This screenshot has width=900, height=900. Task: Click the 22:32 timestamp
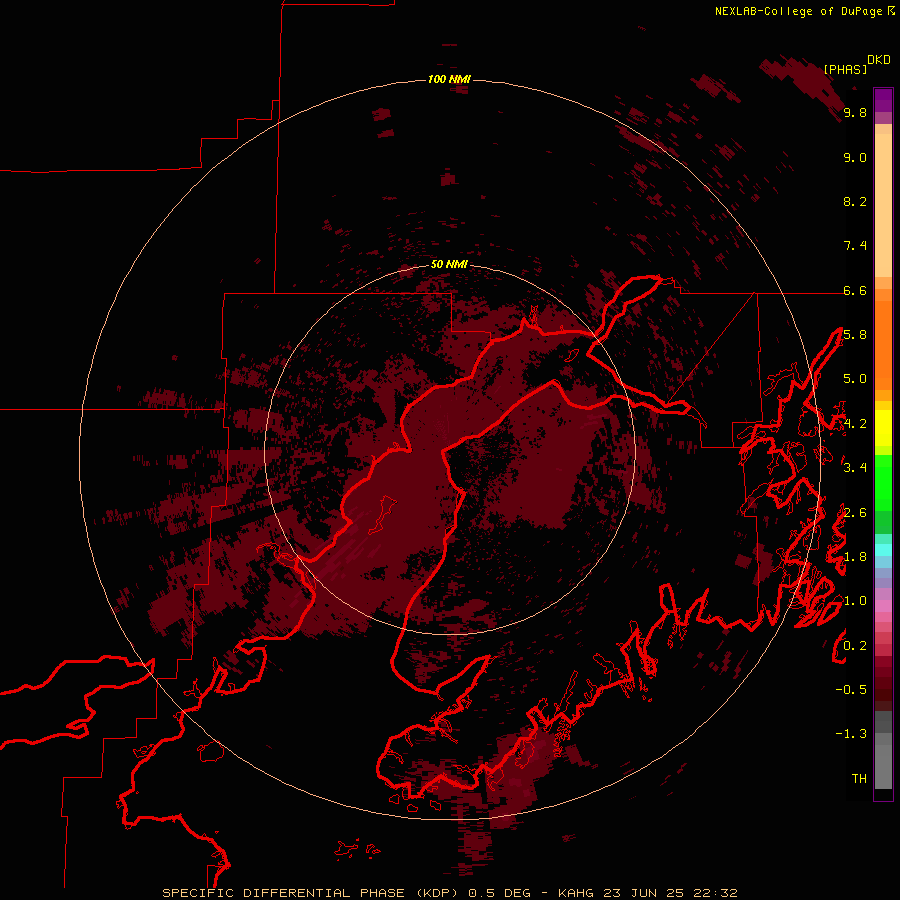tap(715, 893)
